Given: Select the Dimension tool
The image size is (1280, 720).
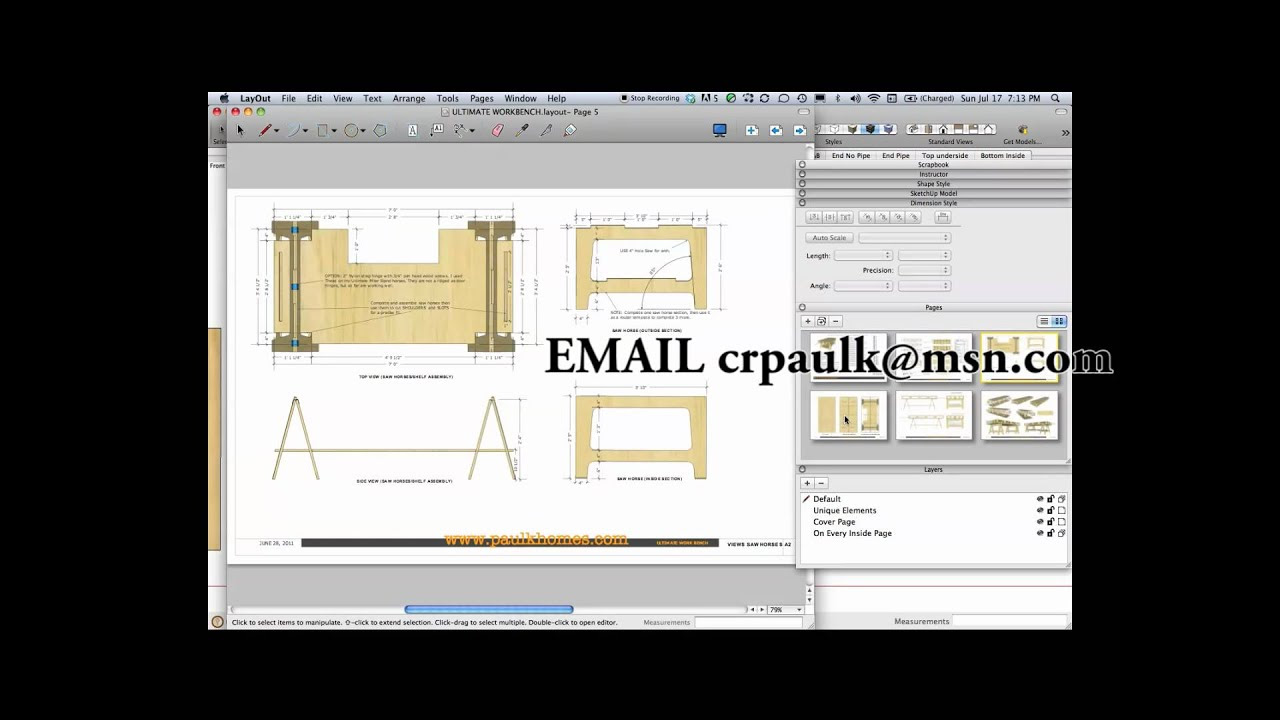Looking at the screenshot, I should click(461, 130).
